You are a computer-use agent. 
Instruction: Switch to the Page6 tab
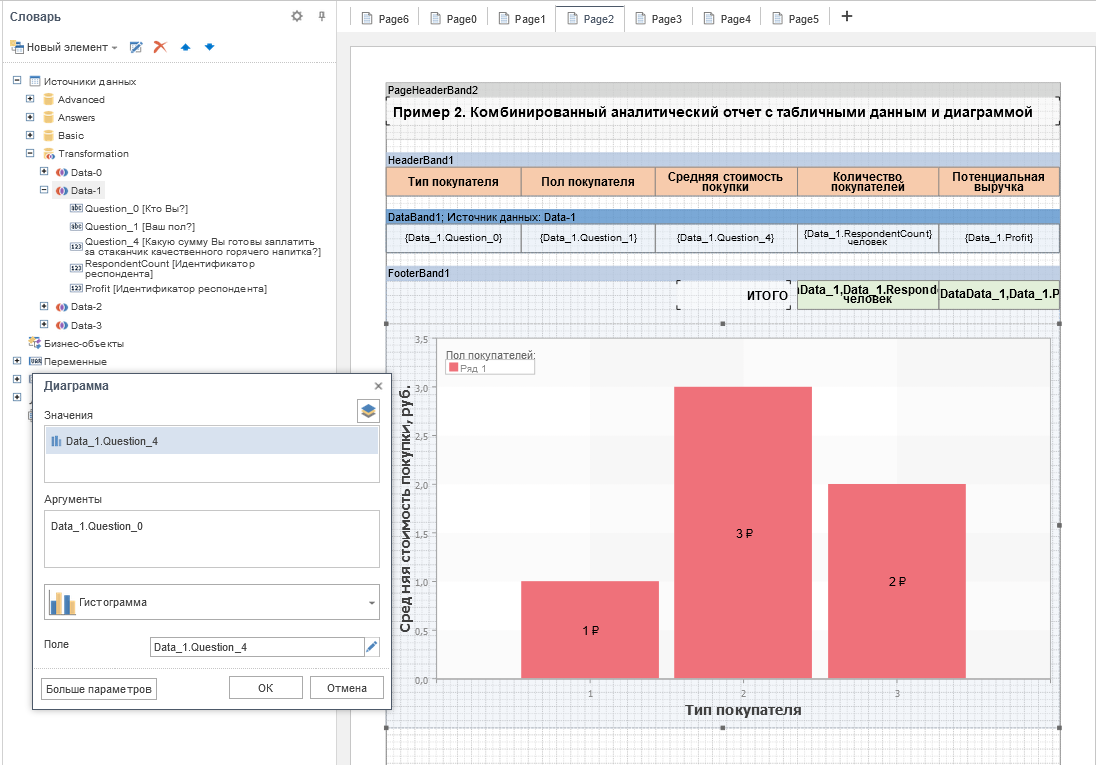point(385,18)
